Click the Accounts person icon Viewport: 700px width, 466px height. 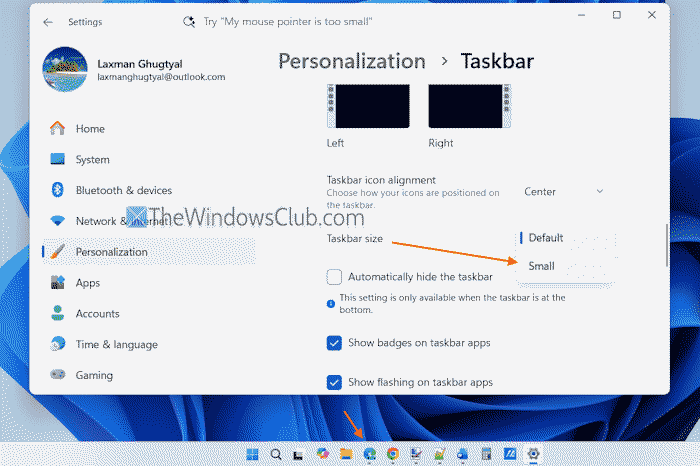57,313
